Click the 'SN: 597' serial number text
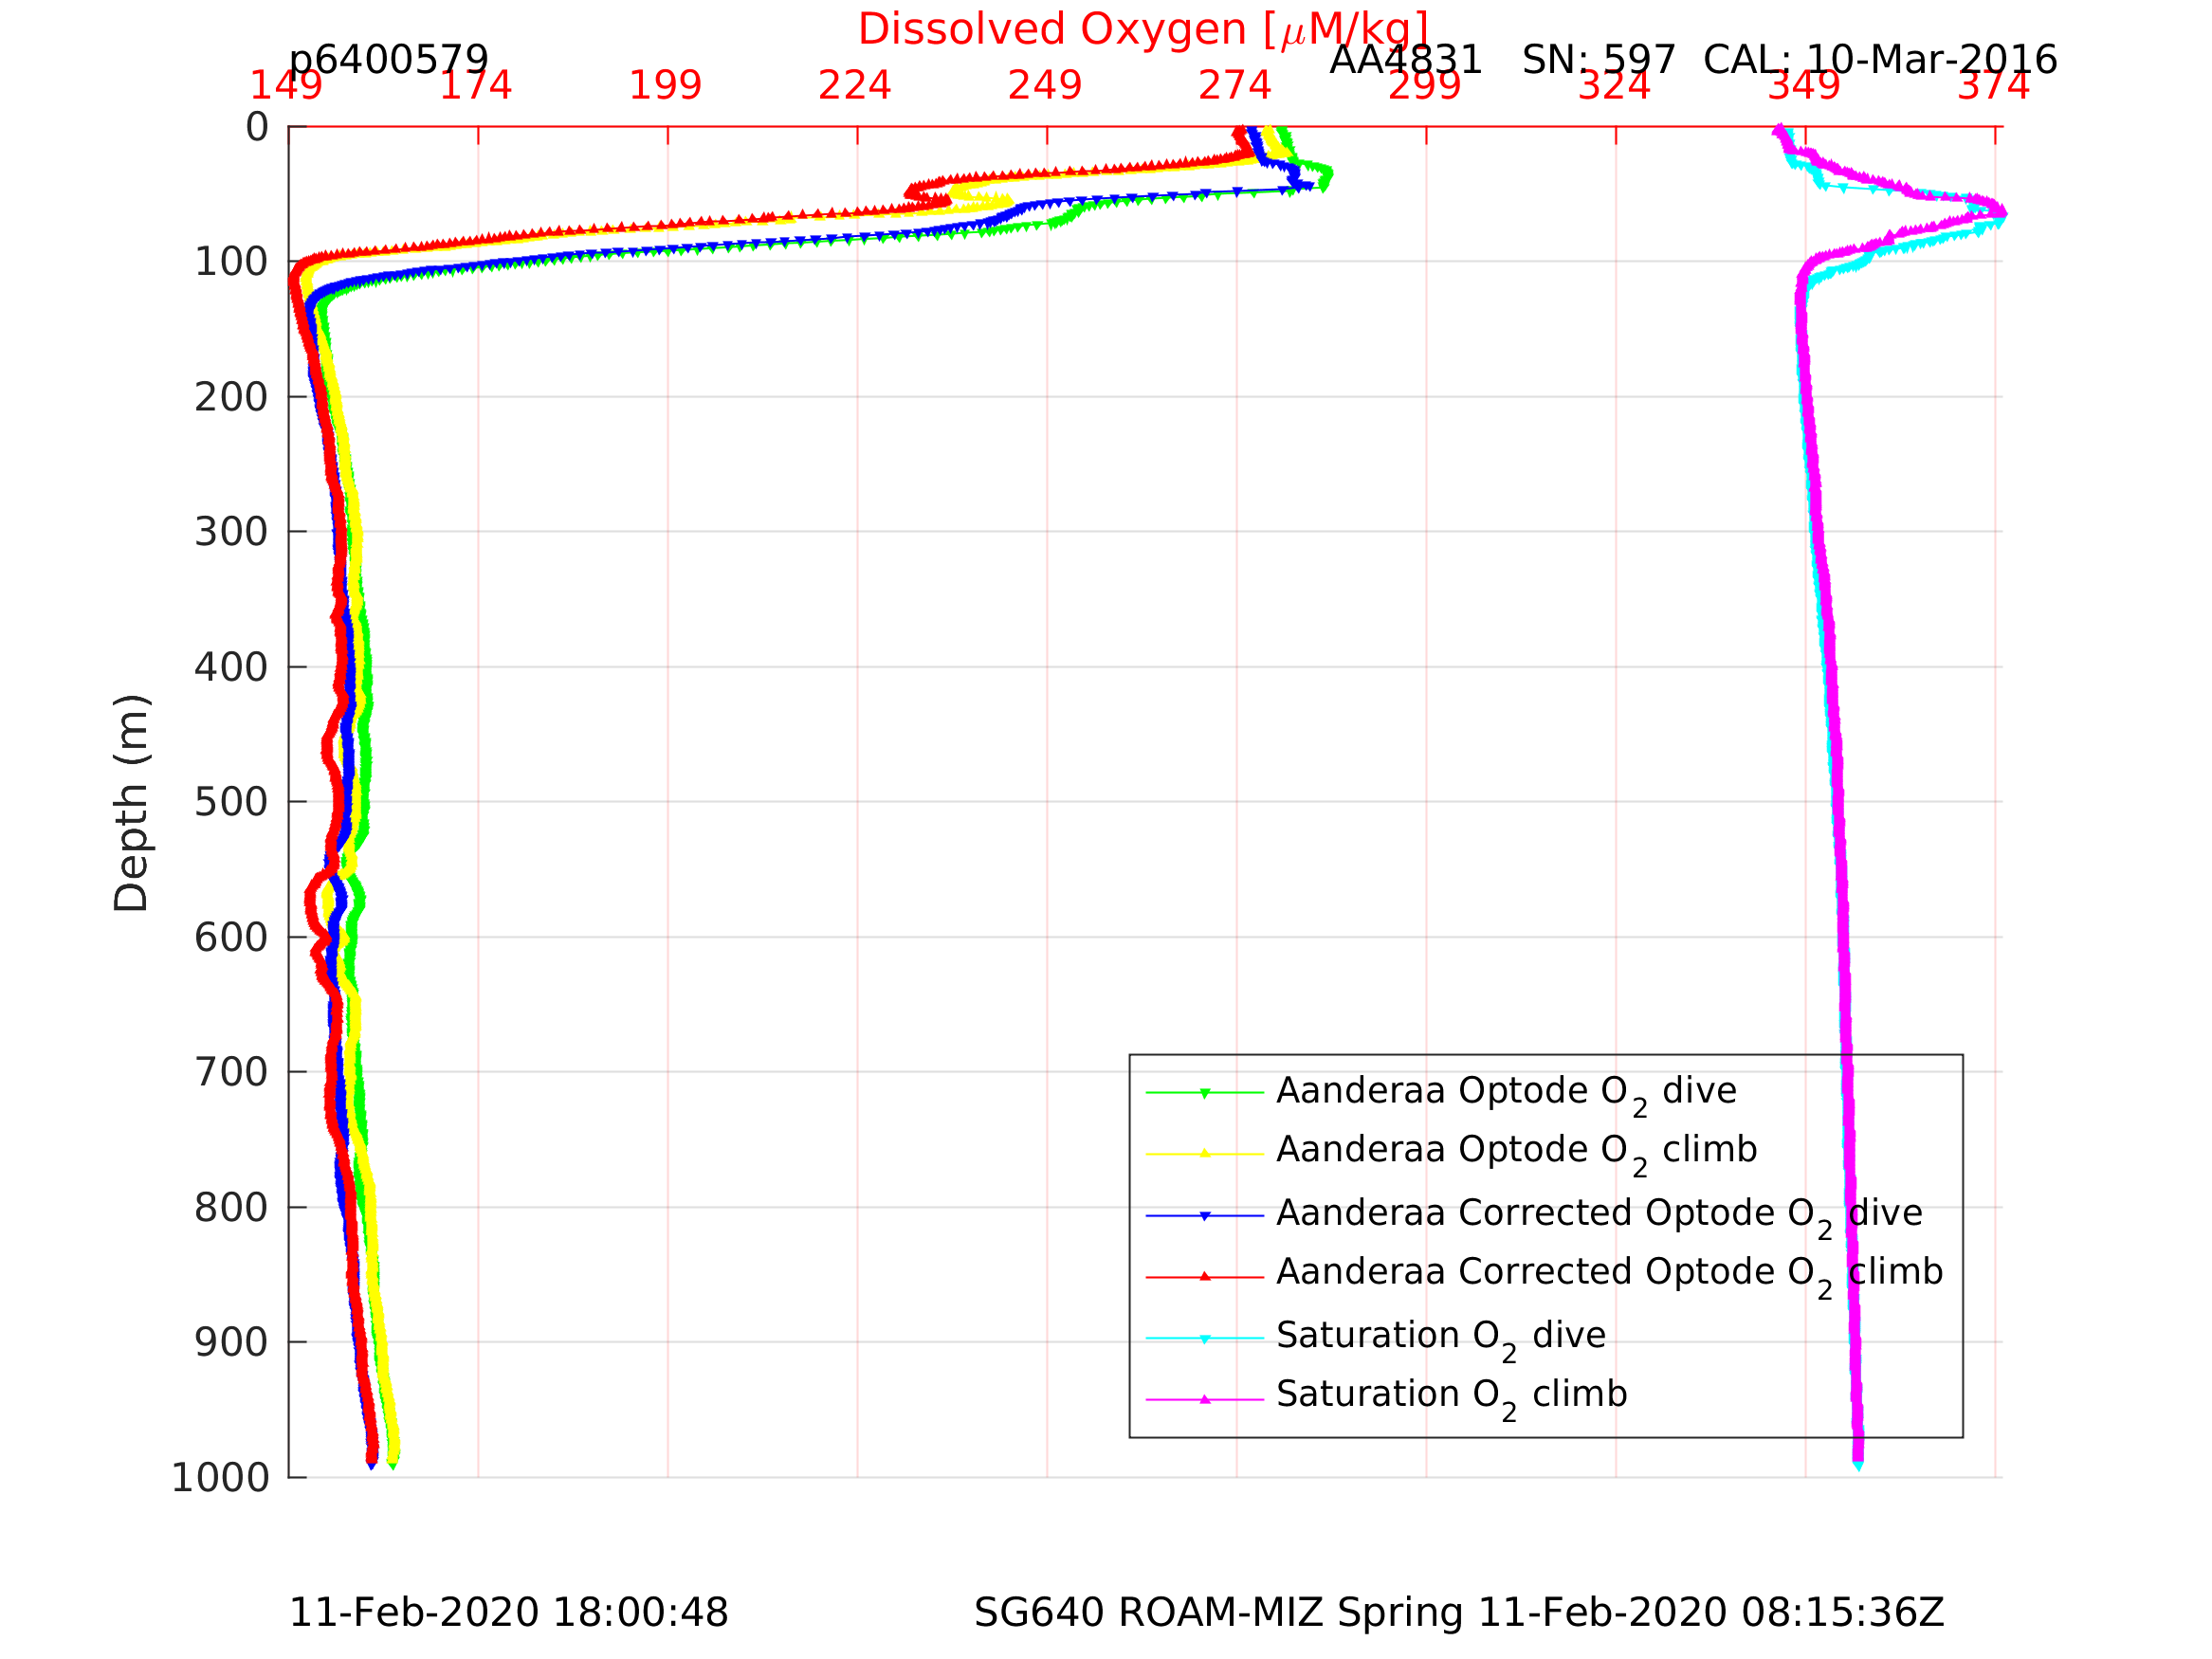2212x1659 pixels. [x=1597, y=60]
